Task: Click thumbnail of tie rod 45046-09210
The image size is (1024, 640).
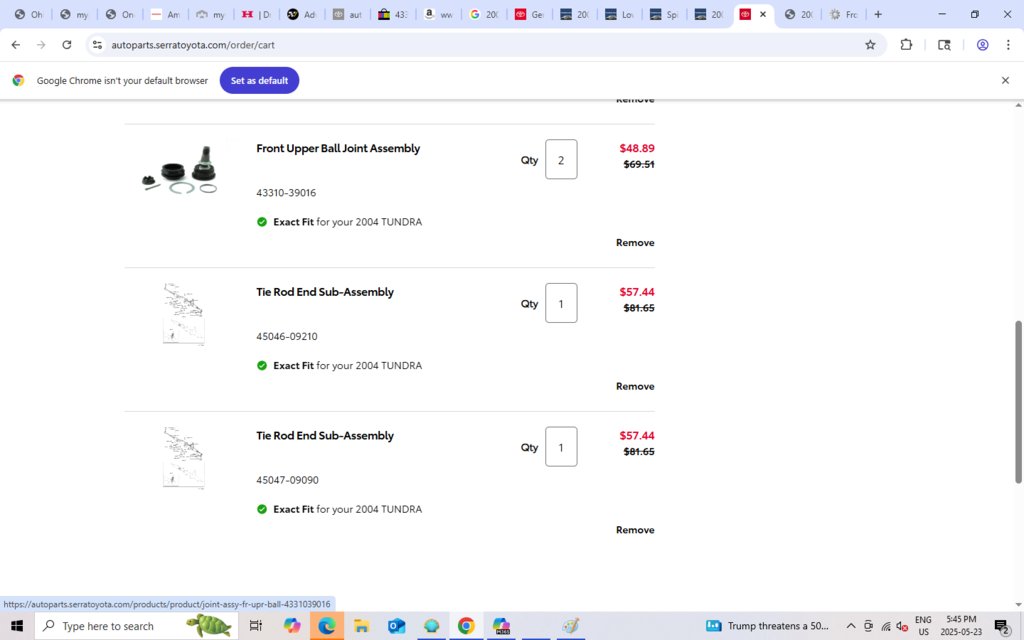Action: [184, 314]
